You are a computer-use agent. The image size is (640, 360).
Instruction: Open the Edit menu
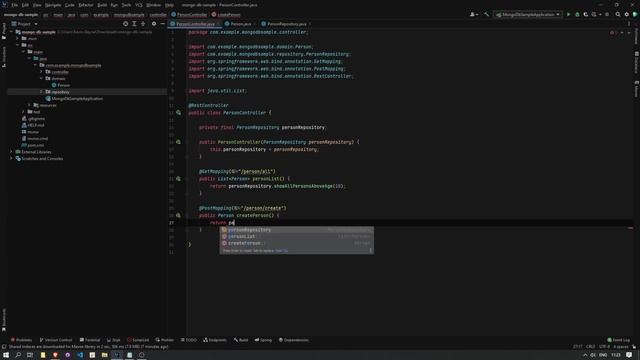[25, 5]
